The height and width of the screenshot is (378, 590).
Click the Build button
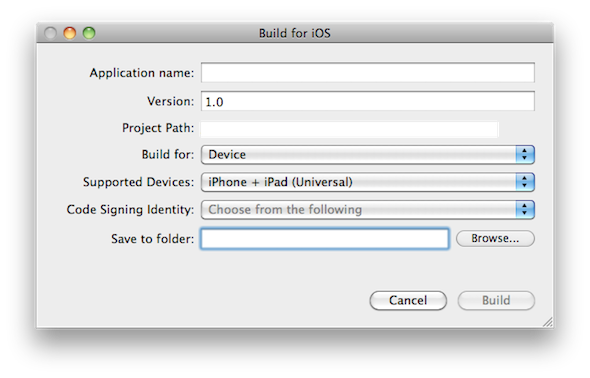[x=496, y=301]
